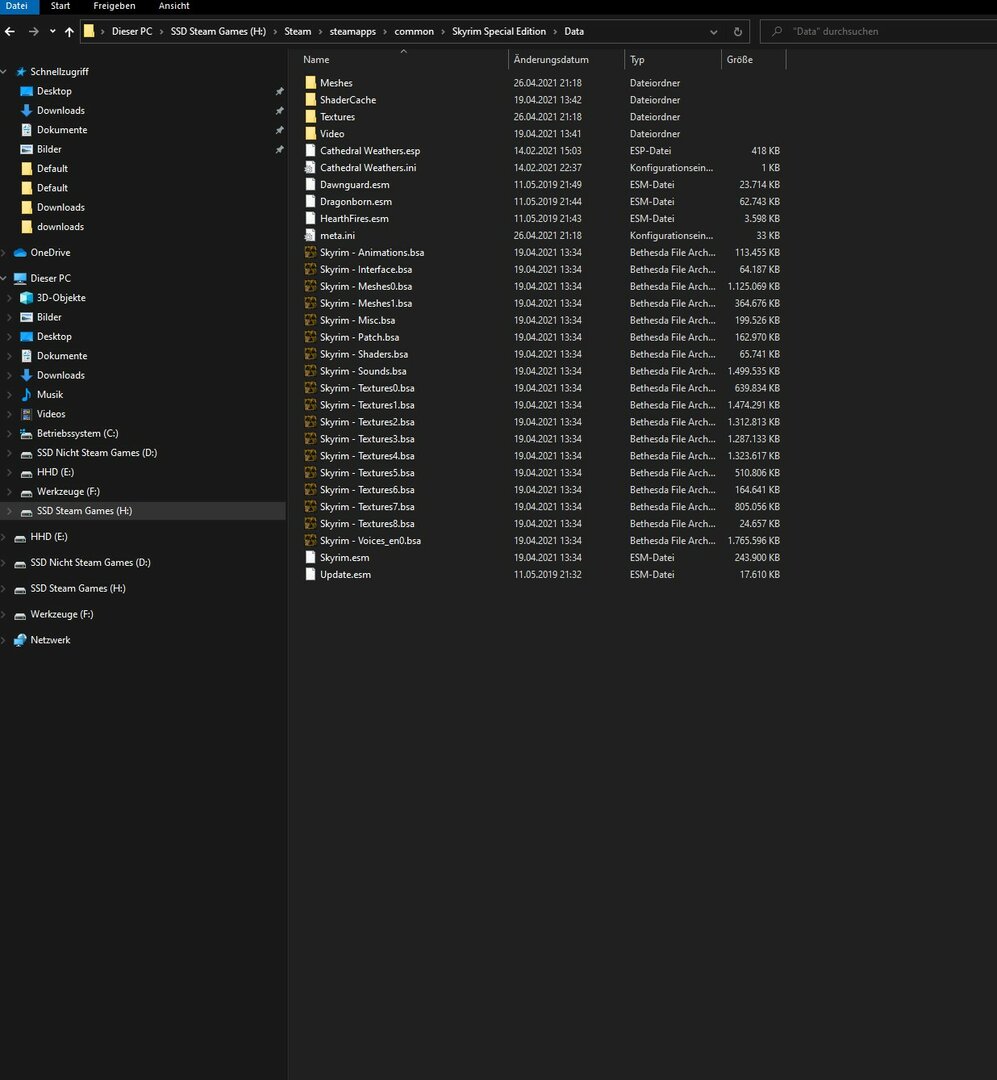The height and width of the screenshot is (1080, 997).
Task: Select the Skyrim - Misc.bsa file name
Action: (358, 321)
